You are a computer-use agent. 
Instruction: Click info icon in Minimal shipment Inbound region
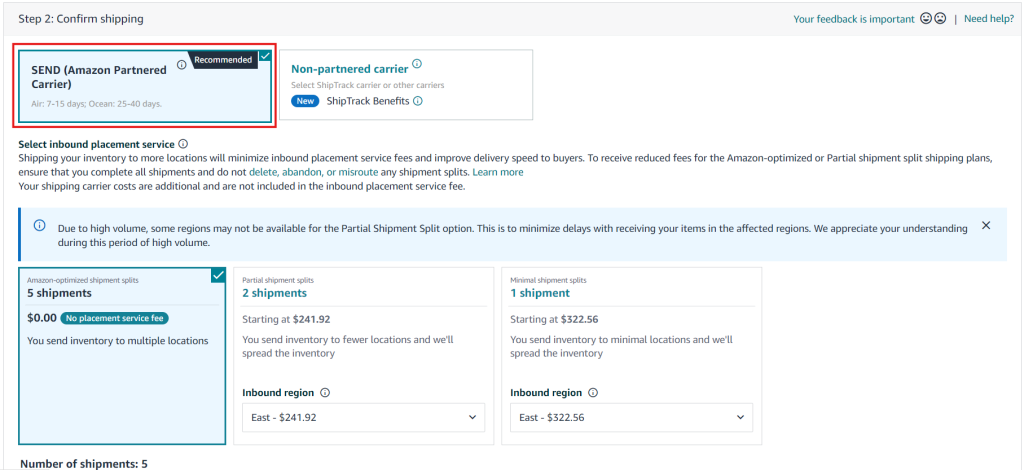pyautogui.click(x=593, y=393)
